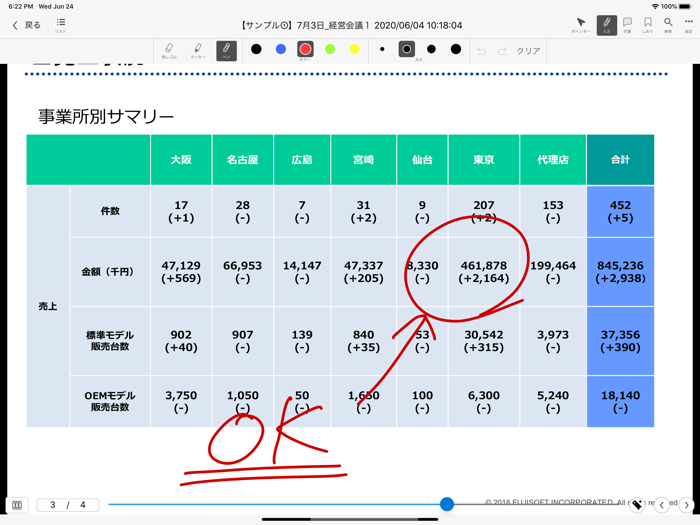This screenshot has height=525, width=700.
Task: Open the search magnifier icon
Action: click(668, 25)
